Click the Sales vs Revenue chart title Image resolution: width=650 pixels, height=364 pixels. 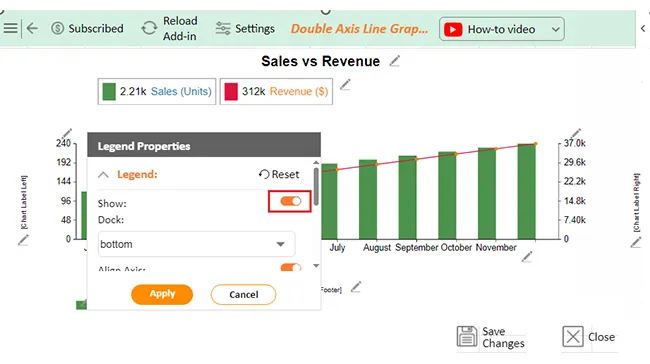coord(320,61)
